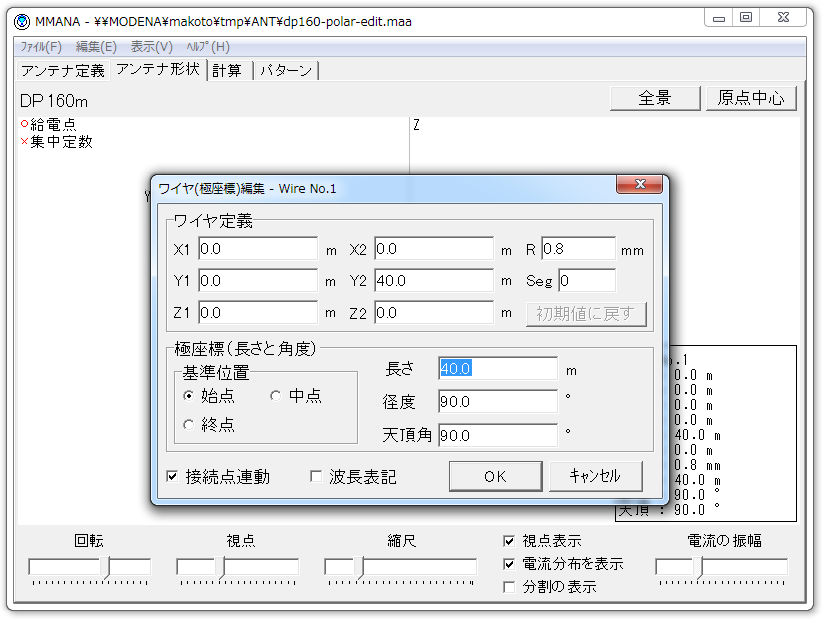Click the 縮尺 zoom slider
824x622 pixels.
401,568
